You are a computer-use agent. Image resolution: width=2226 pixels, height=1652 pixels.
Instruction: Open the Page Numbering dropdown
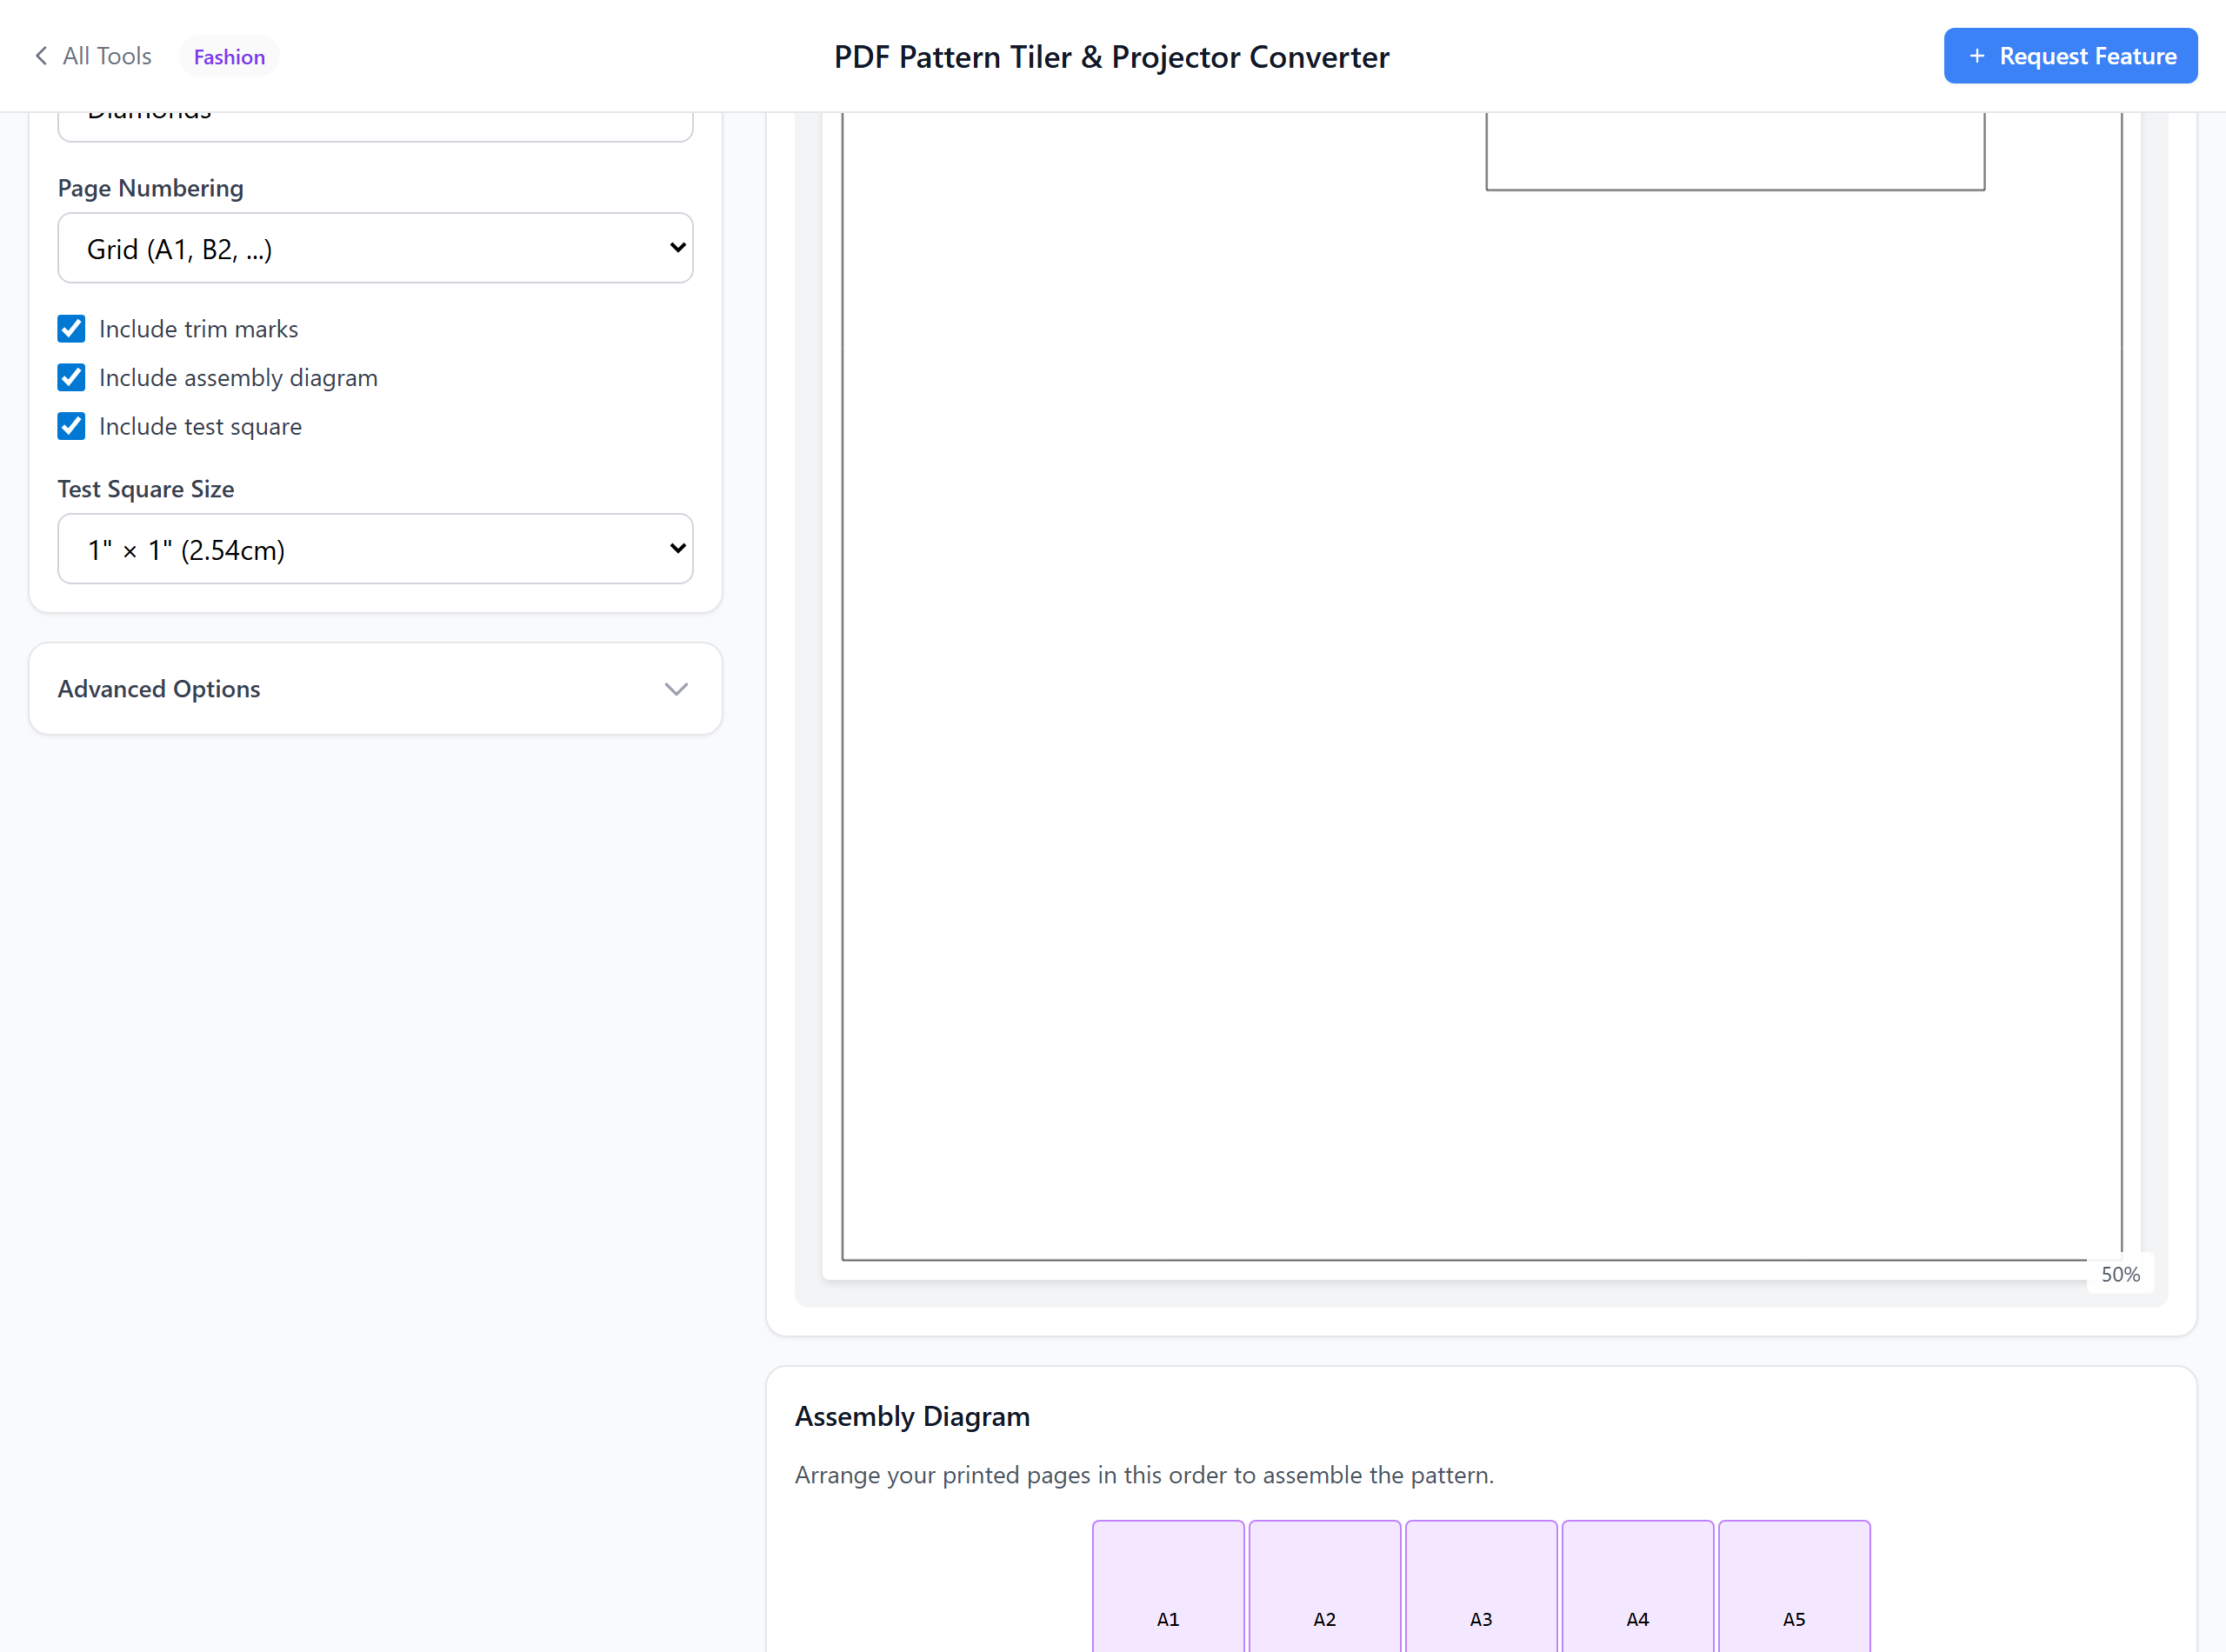(375, 248)
